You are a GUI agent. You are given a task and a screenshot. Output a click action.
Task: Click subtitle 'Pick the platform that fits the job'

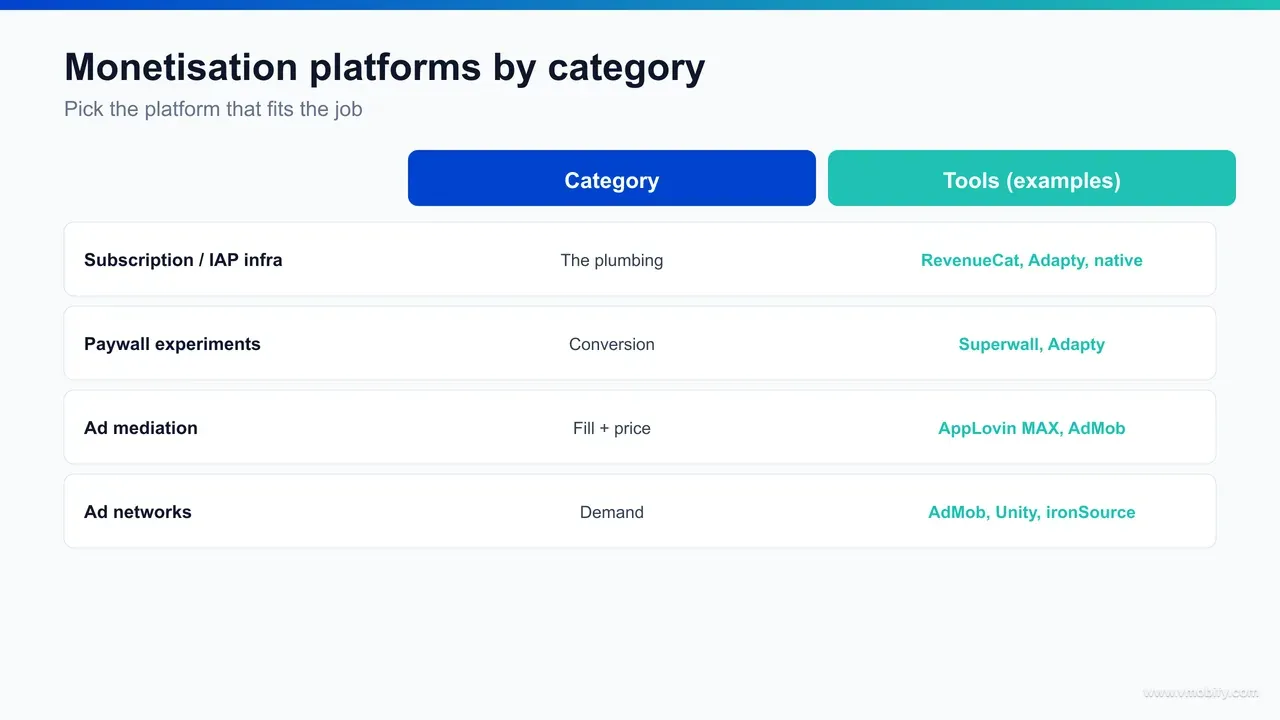coord(213,109)
